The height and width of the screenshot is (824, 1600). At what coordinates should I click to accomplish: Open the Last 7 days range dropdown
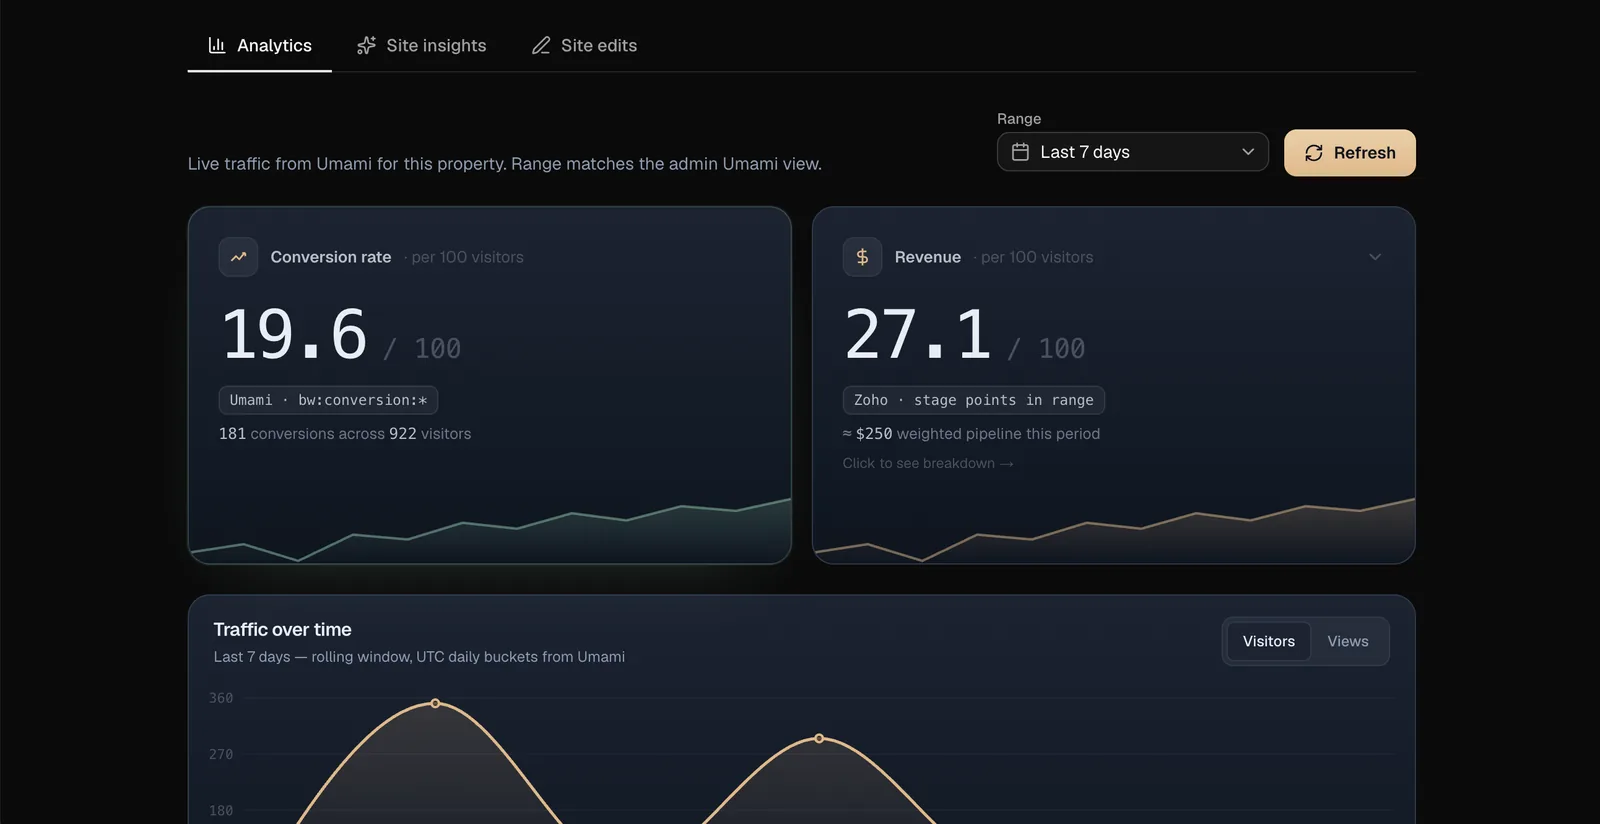[1133, 152]
